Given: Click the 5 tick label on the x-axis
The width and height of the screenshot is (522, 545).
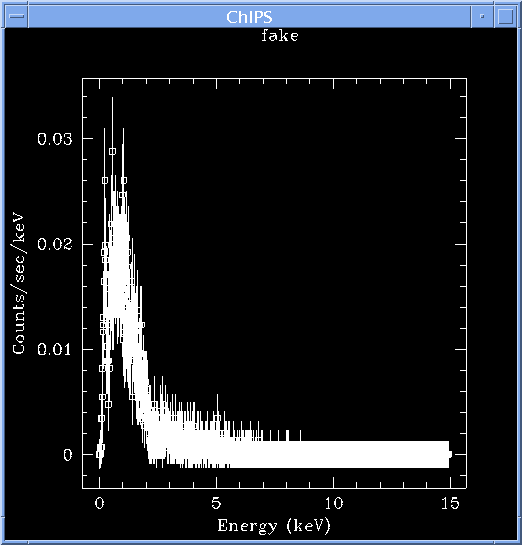Looking at the screenshot, I should click(x=216, y=503).
